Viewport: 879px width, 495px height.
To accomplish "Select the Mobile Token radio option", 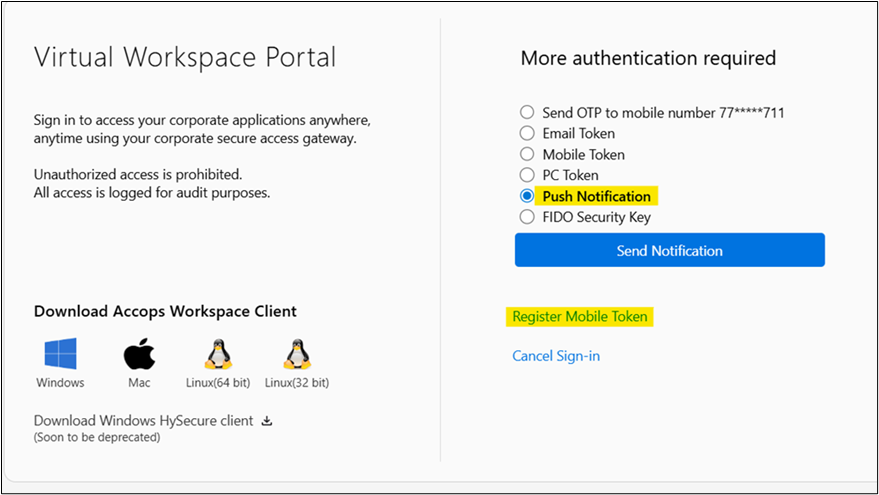I will [x=527, y=154].
